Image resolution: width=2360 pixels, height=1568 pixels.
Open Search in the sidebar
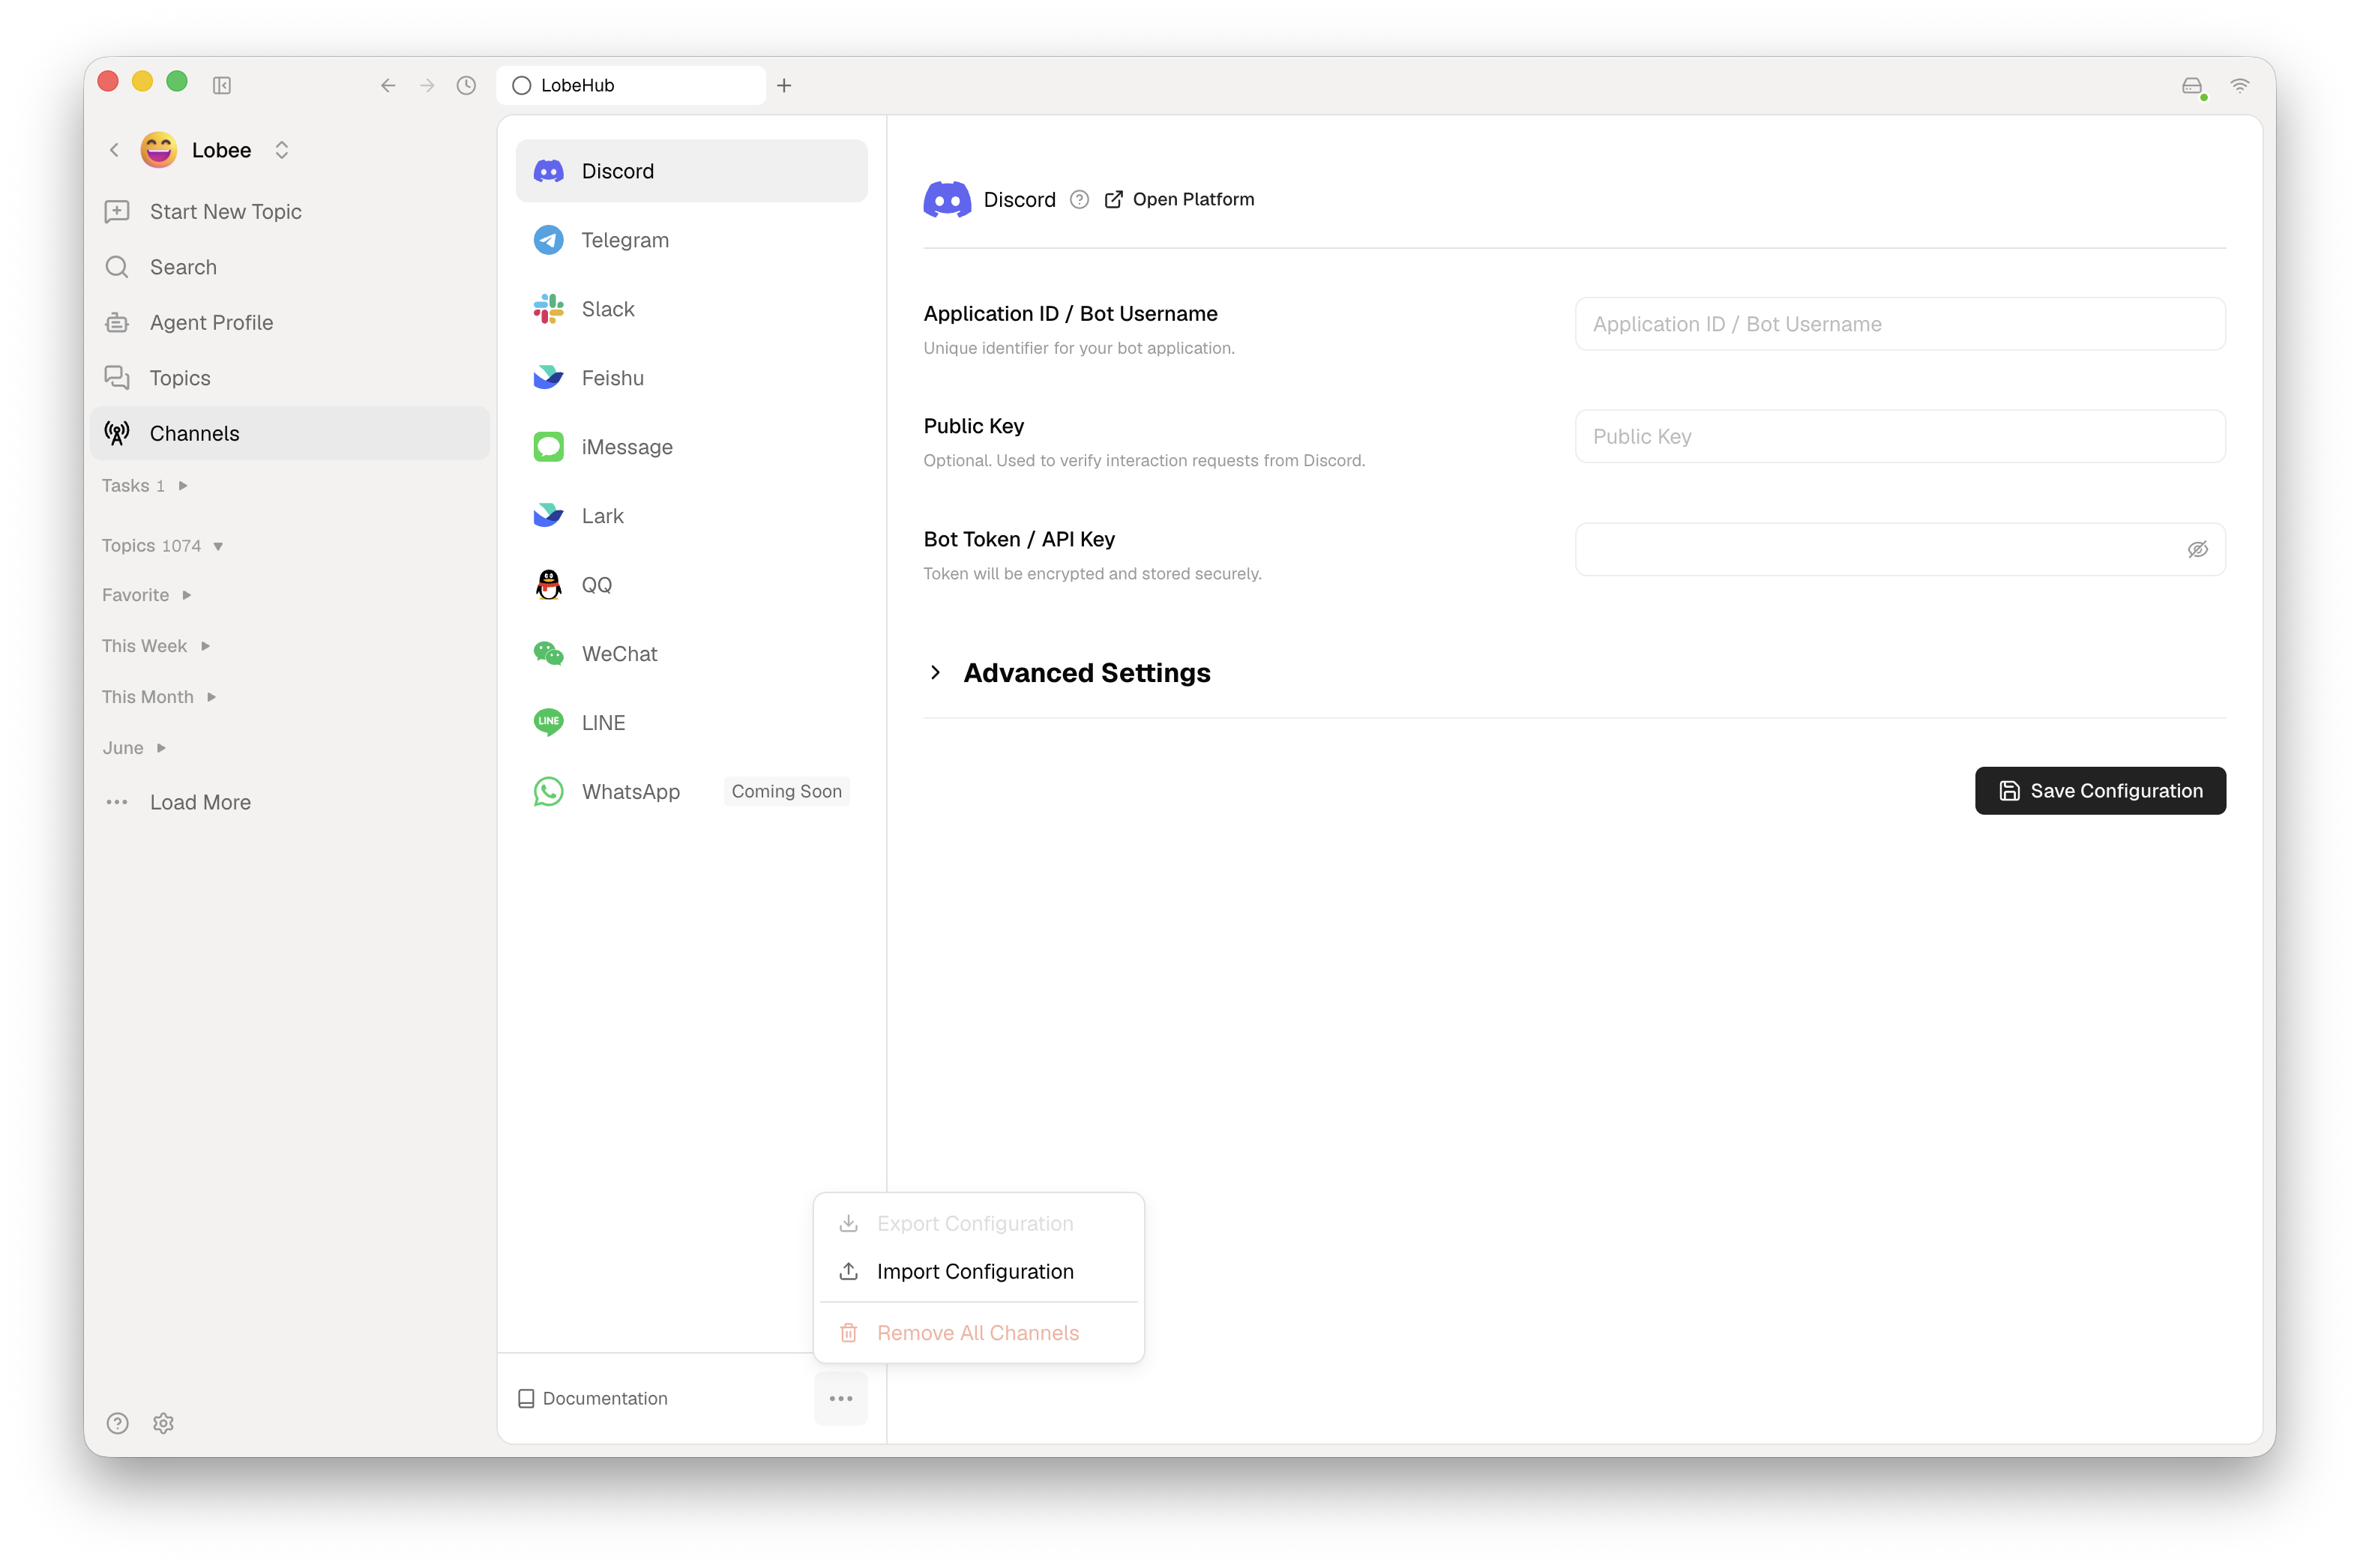click(290, 267)
